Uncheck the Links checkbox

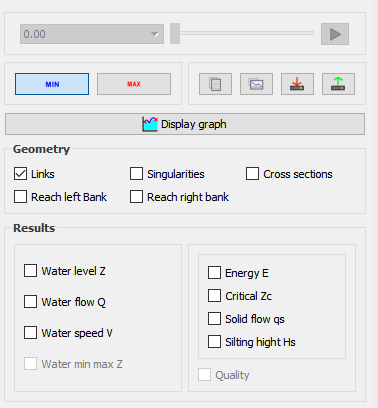(x=20, y=174)
